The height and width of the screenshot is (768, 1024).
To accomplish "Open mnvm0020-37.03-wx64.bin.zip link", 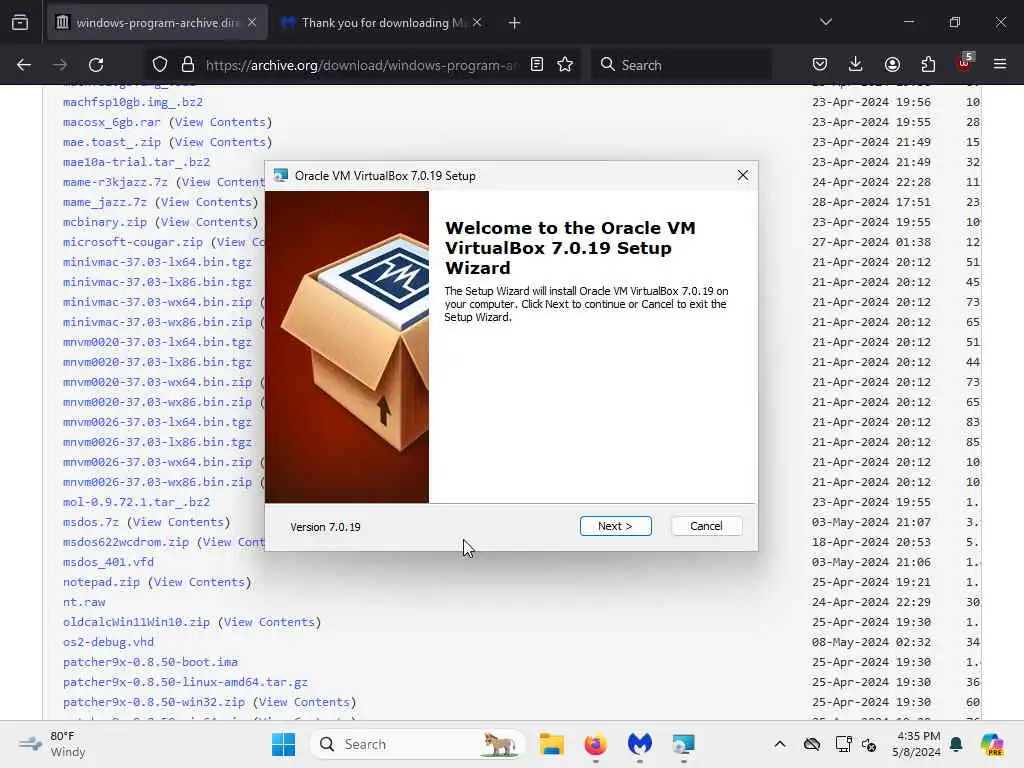I will pos(157,382).
